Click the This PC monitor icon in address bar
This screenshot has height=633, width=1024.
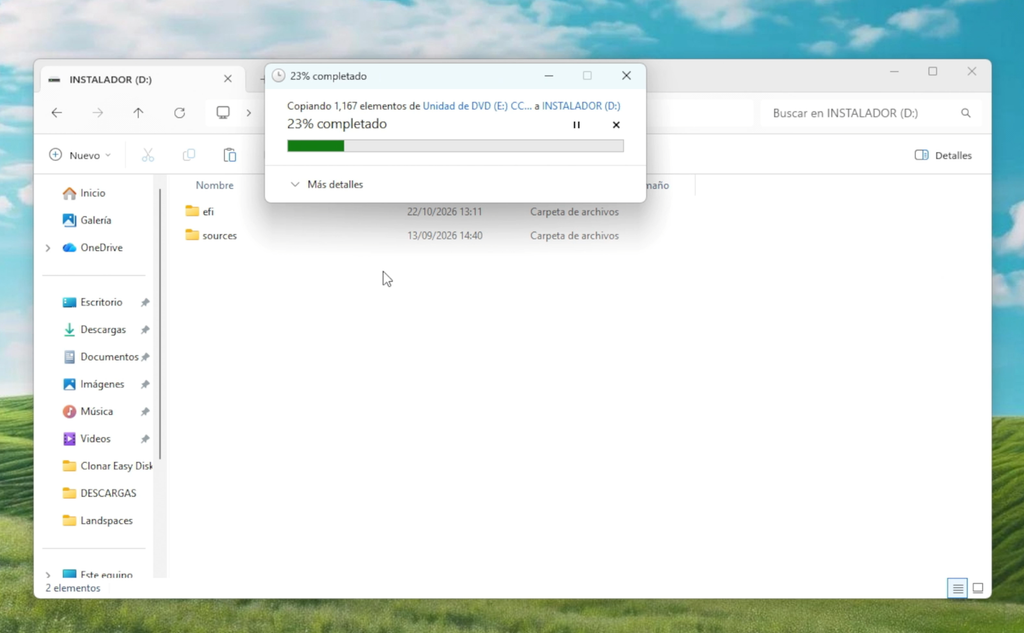tap(223, 112)
